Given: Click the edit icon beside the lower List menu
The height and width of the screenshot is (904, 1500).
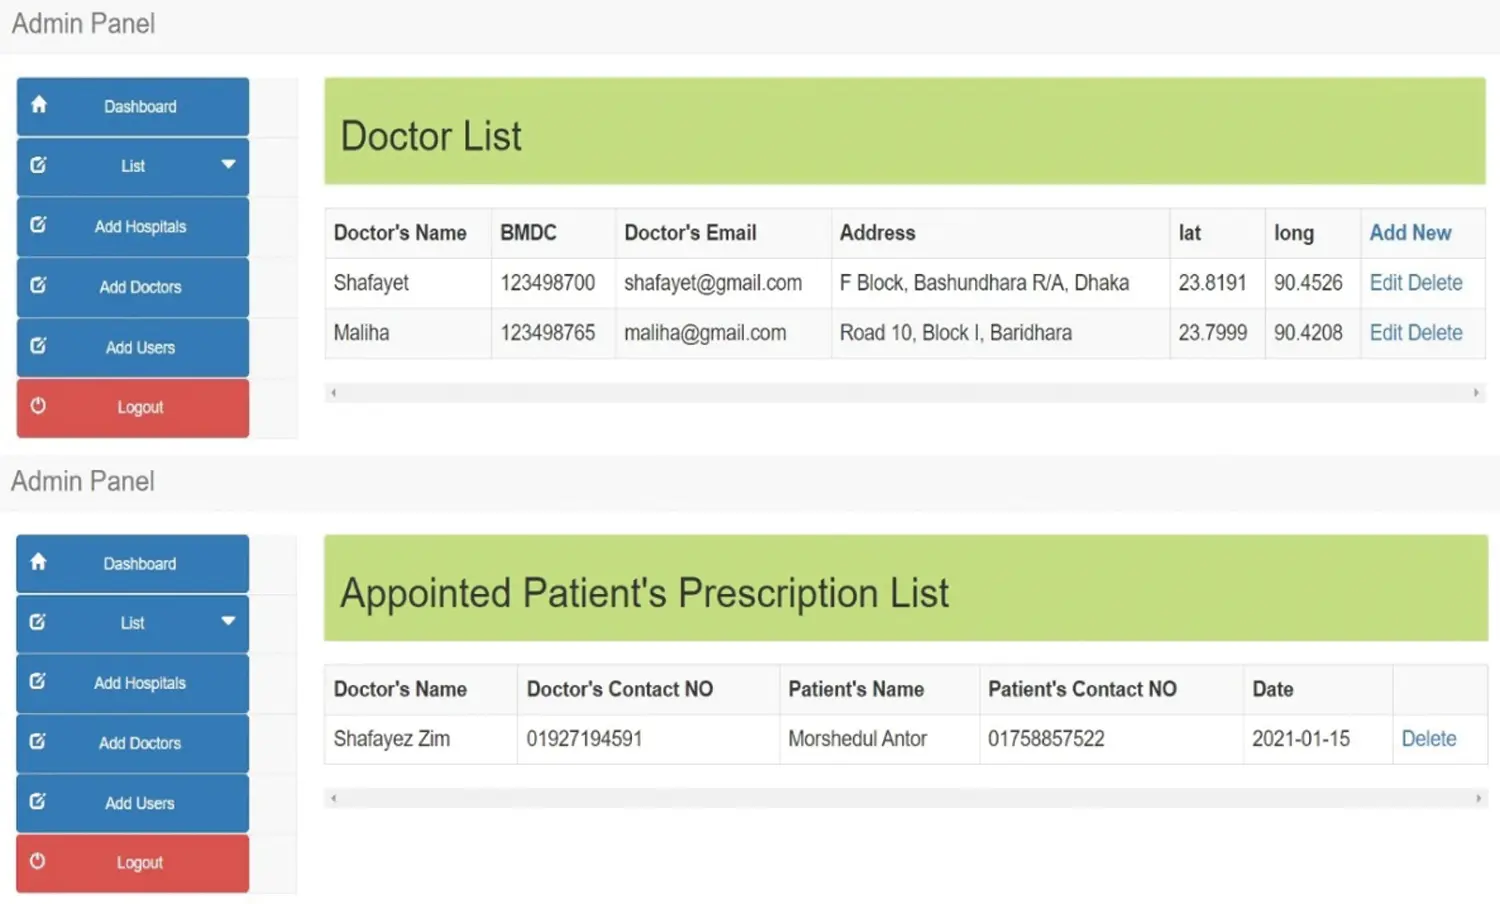Looking at the screenshot, I should pos(38,621).
